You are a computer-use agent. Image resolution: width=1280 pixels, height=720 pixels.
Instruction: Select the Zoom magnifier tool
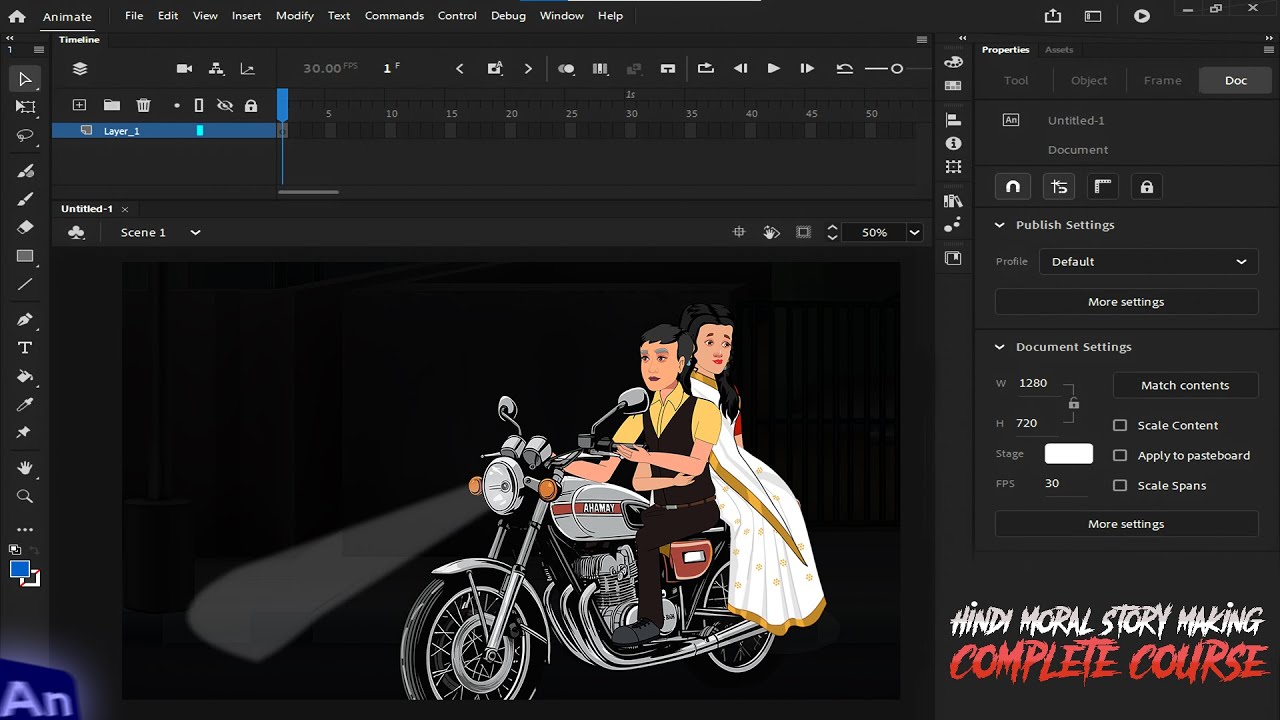point(25,496)
